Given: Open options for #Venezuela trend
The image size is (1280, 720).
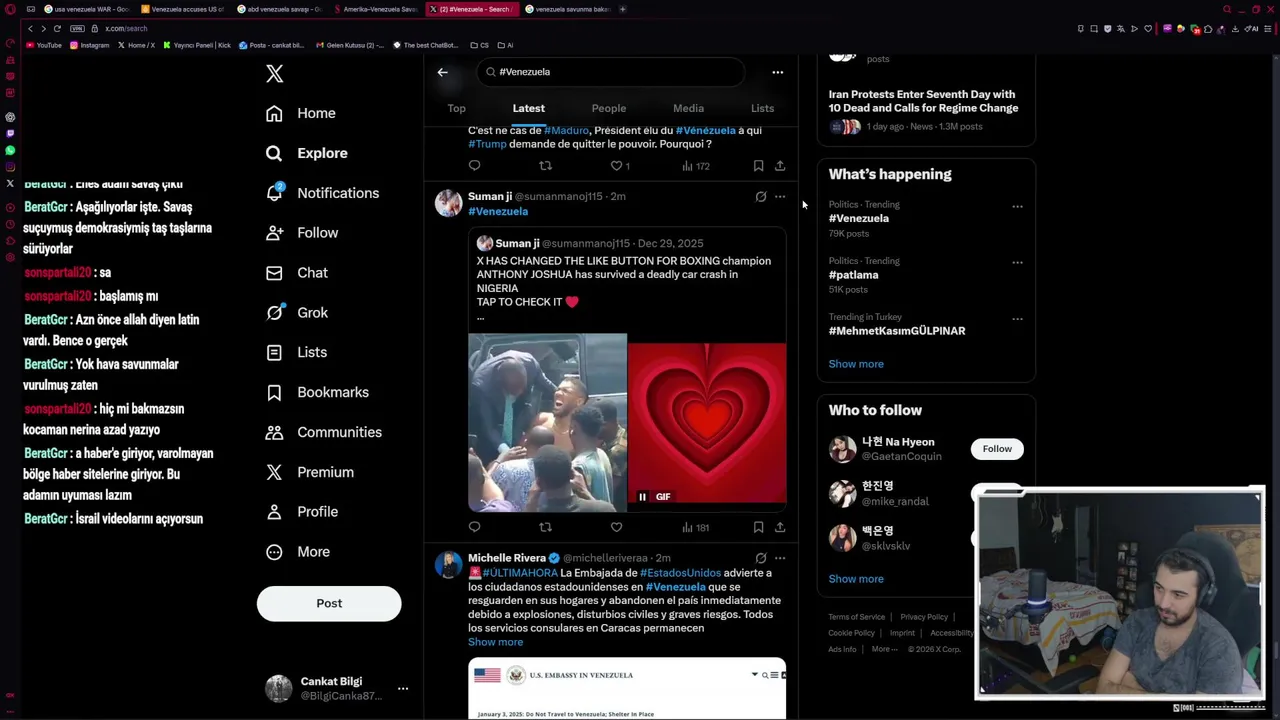Looking at the screenshot, I should (1017, 207).
